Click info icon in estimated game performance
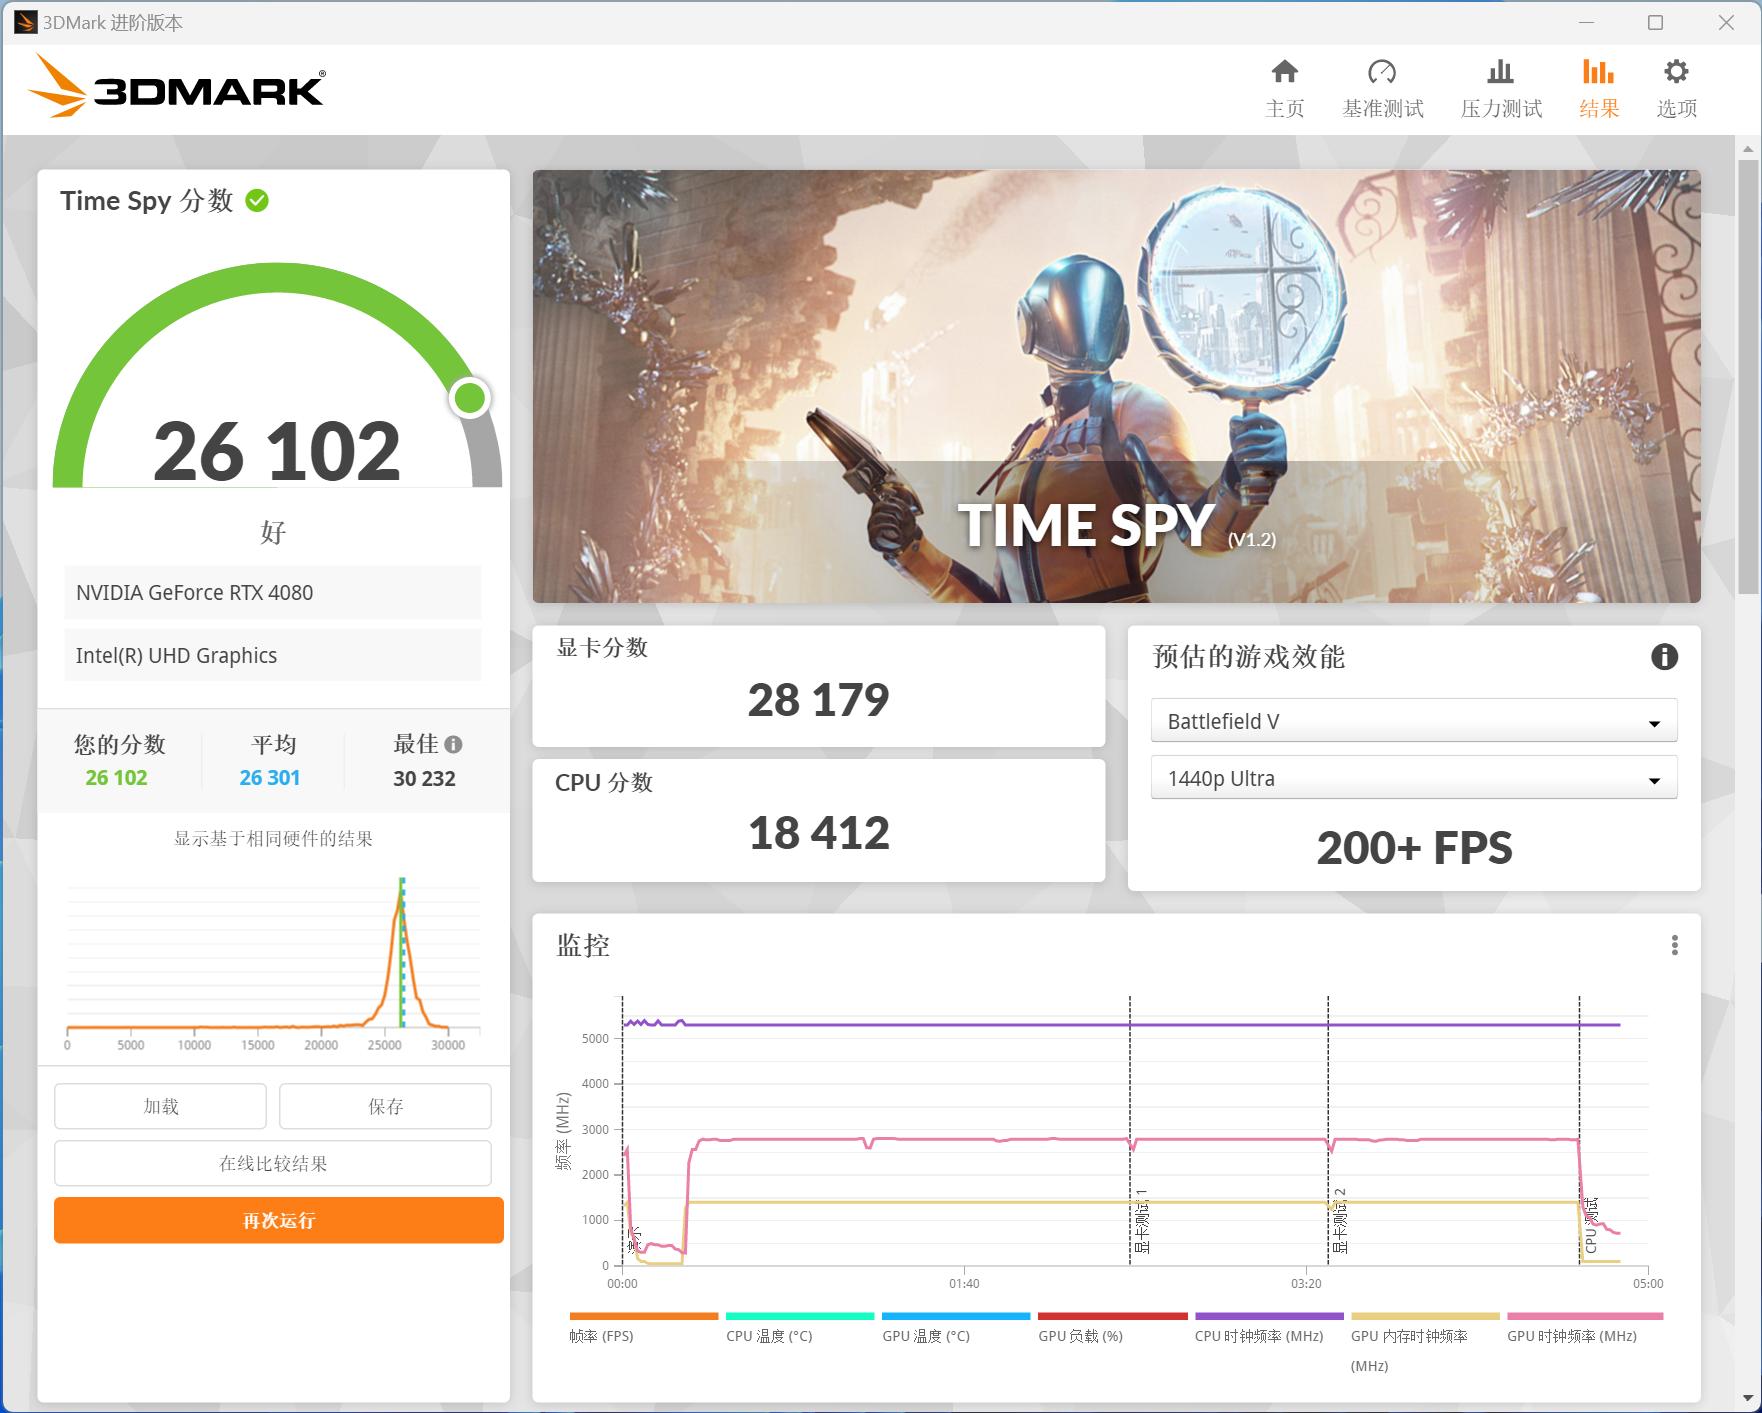1762x1413 pixels. point(1664,657)
